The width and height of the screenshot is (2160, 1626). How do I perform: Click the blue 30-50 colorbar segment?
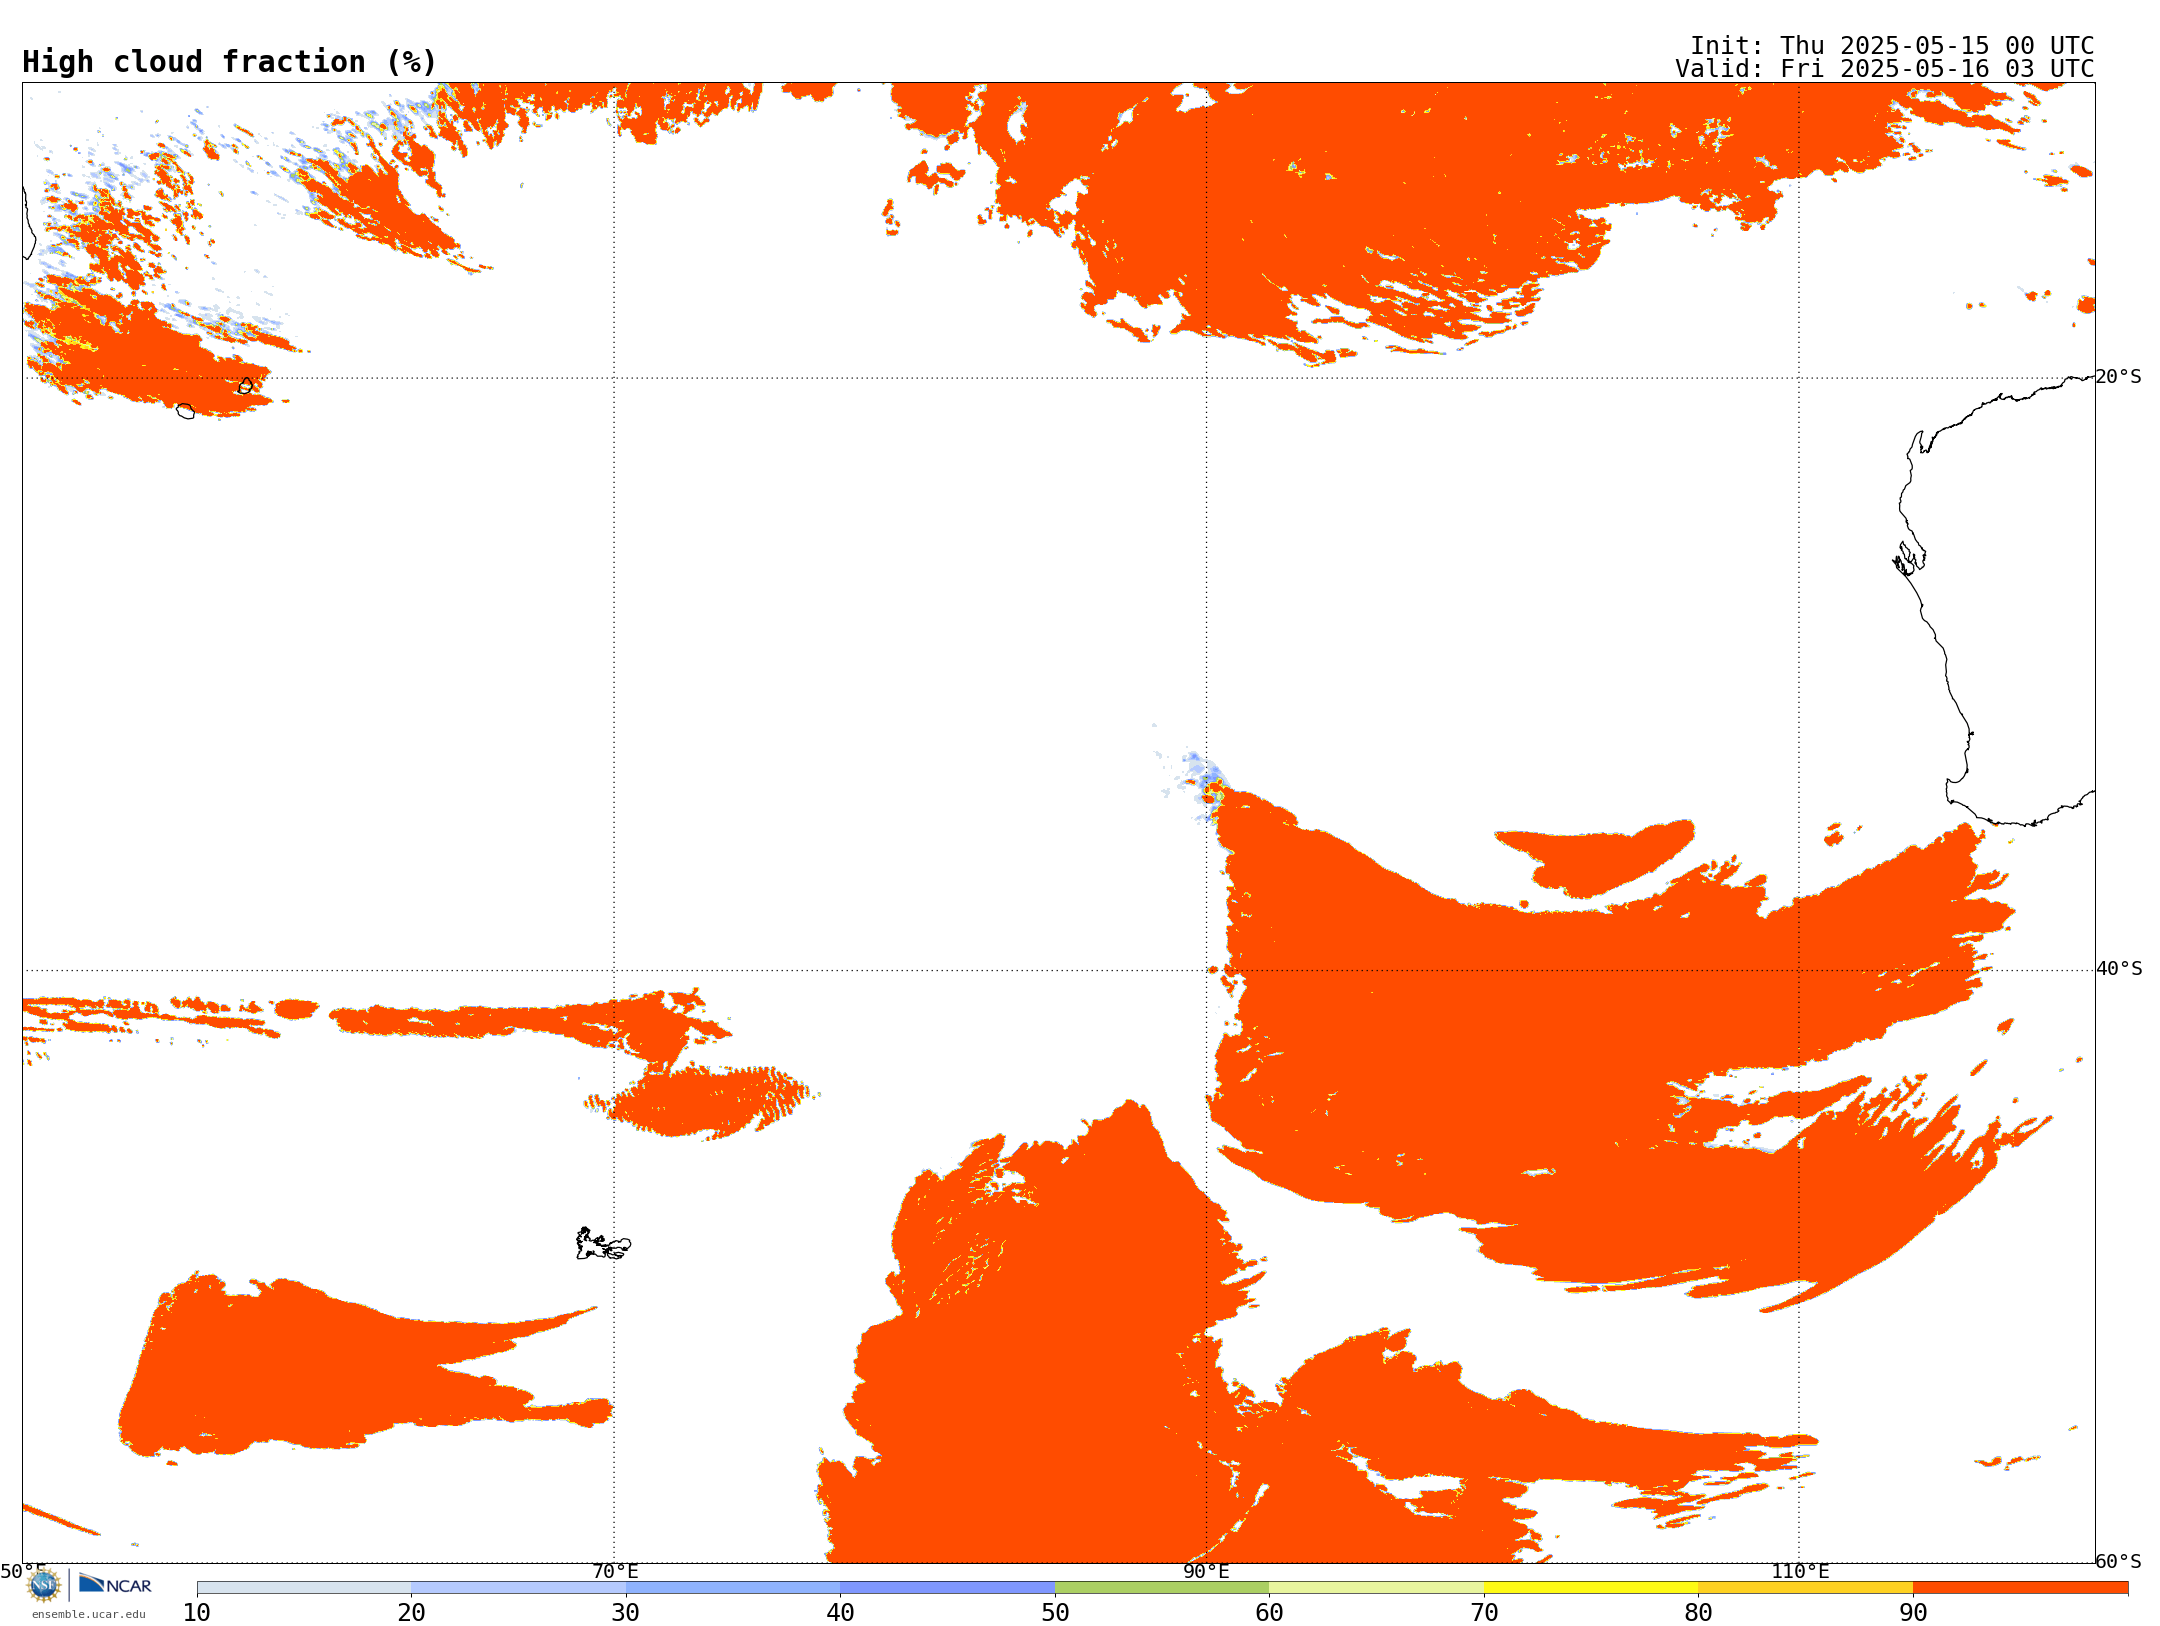[840, 1588]
